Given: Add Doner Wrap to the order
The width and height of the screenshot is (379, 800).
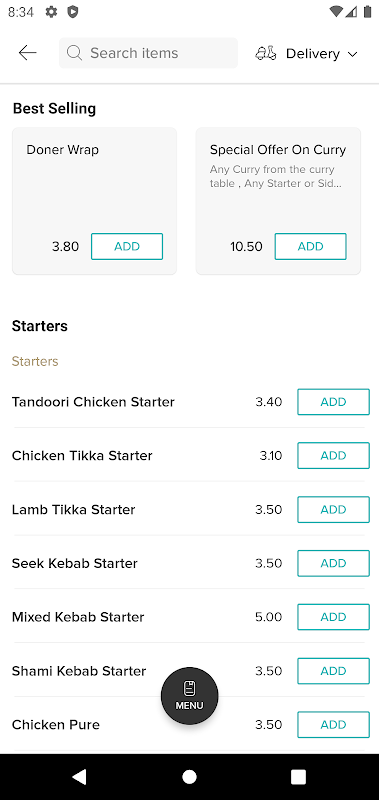Looking at the screenshot, I should coord(127,246).
